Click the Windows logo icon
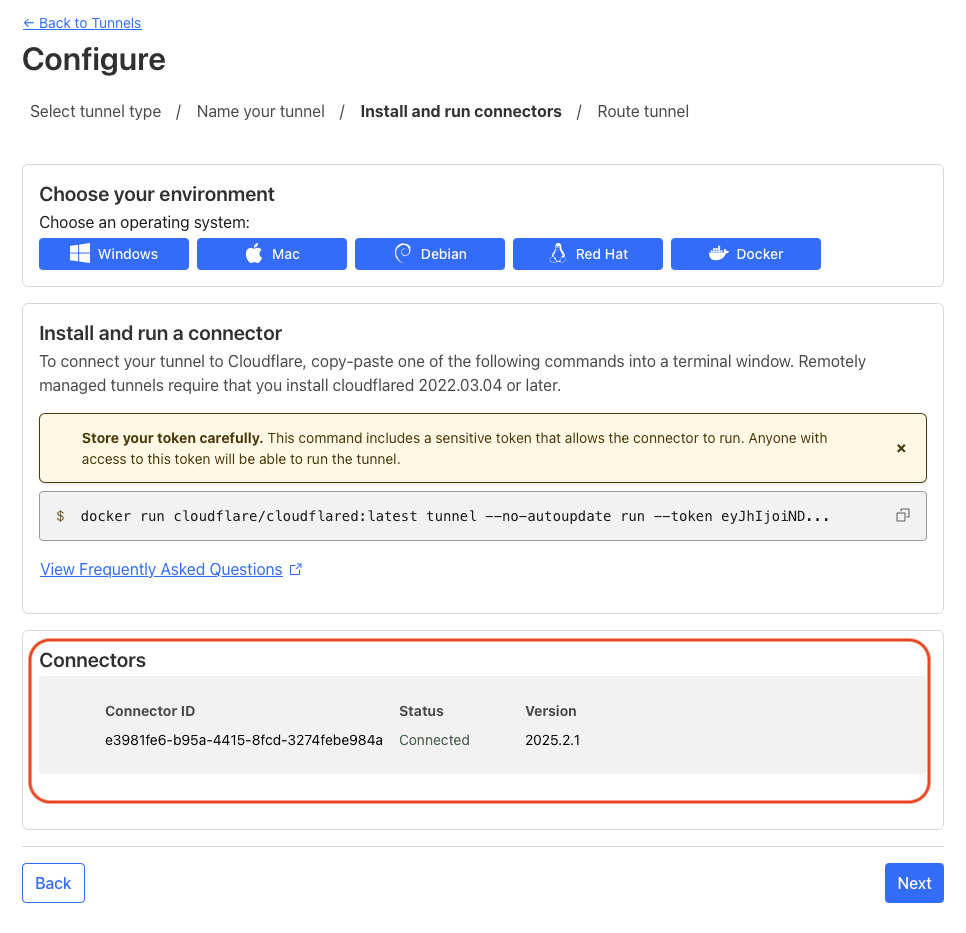 click(x=80, y=254)
